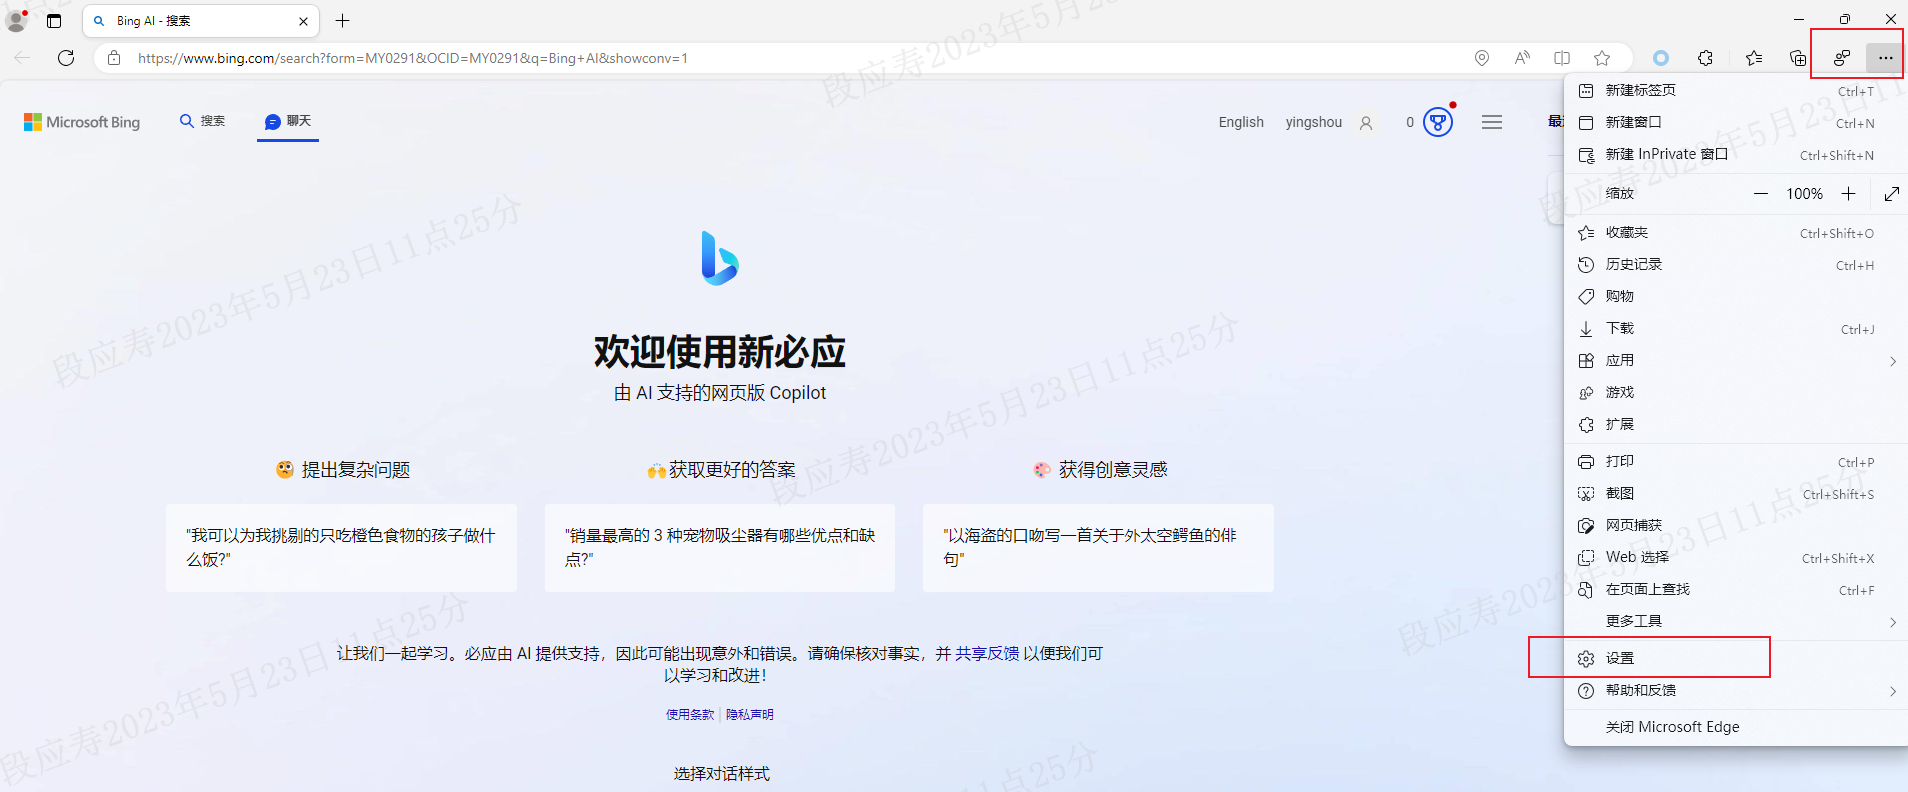Activate Read aloud icon in address bar
This screenshot has width=1908, height=792.
1522,58
